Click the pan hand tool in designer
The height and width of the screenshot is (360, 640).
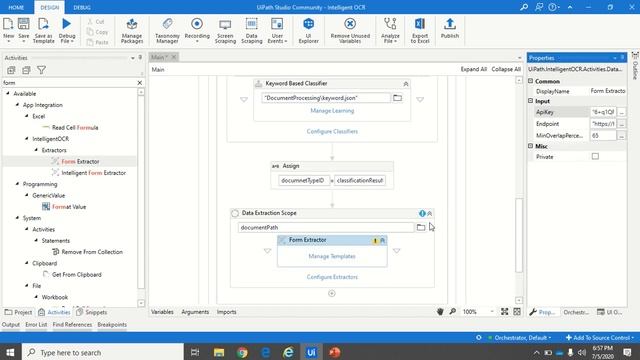[440, 311]
